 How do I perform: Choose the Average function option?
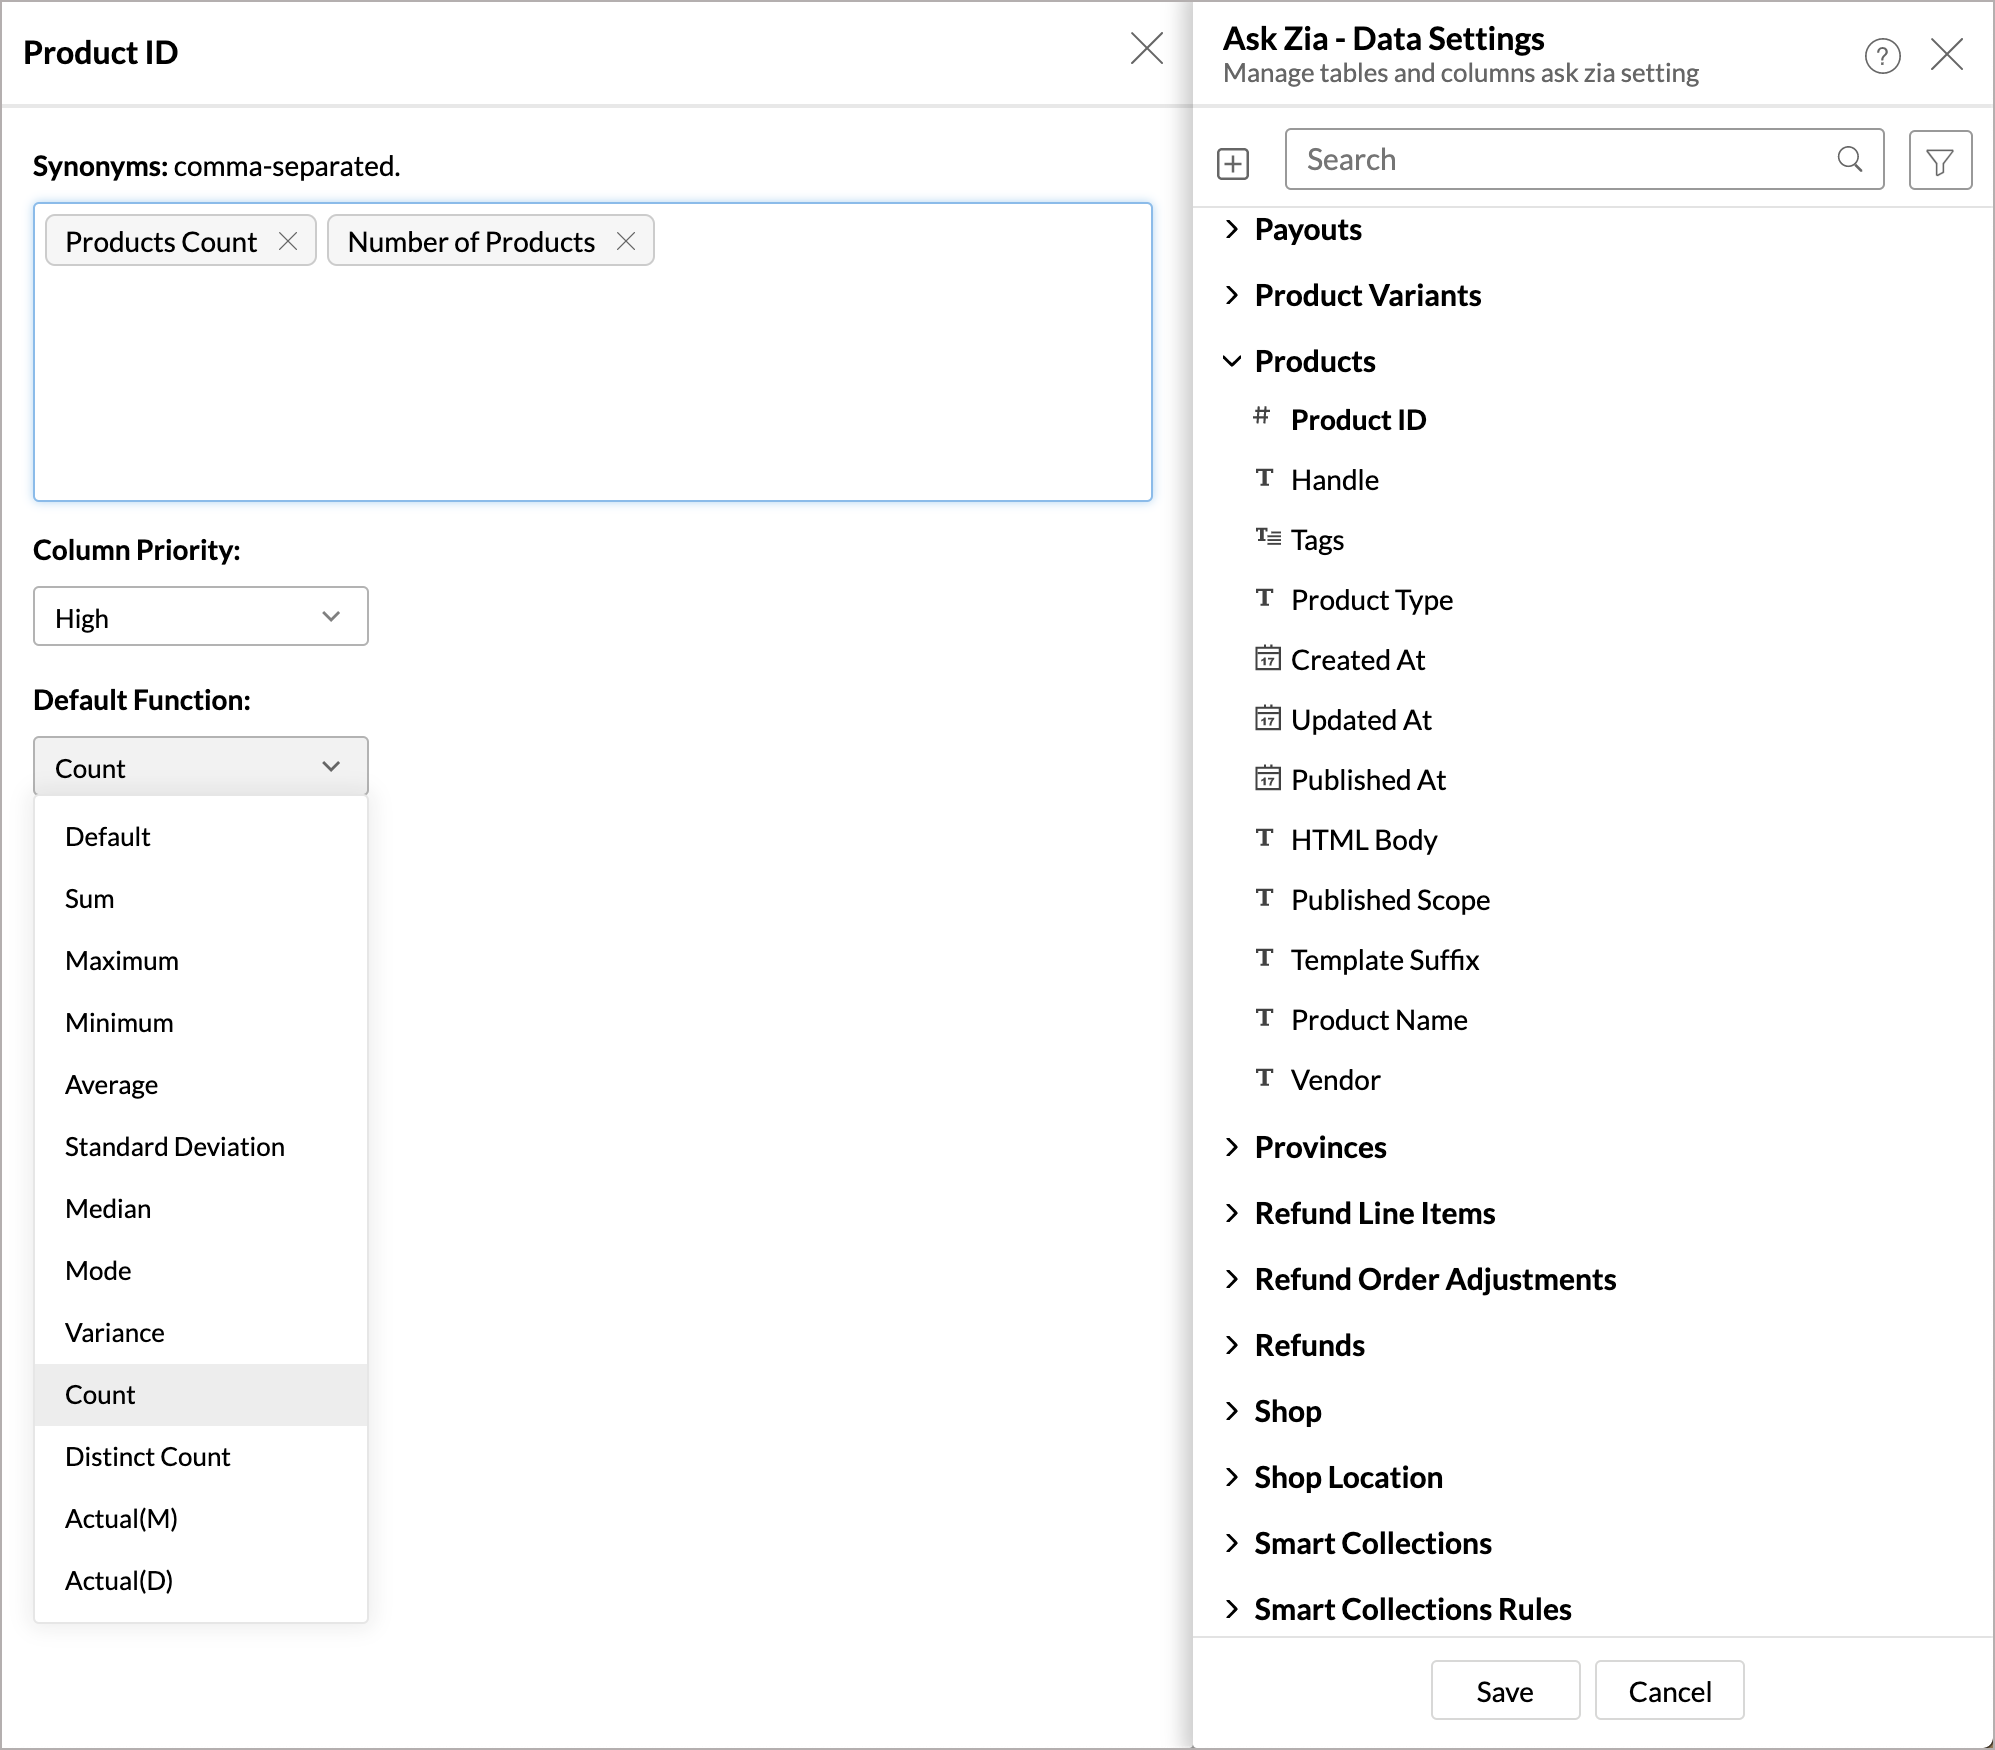[x=112, y=1085]
